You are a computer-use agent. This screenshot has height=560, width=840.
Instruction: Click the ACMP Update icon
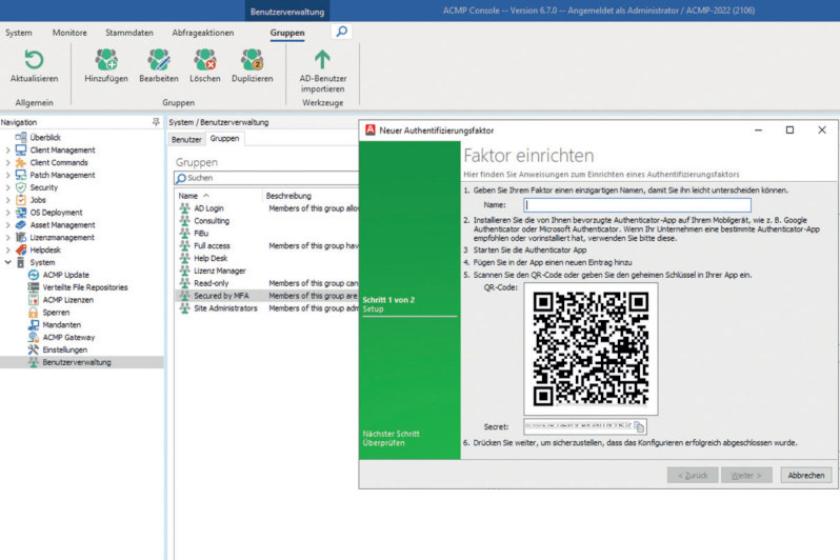tap(33, 275)
